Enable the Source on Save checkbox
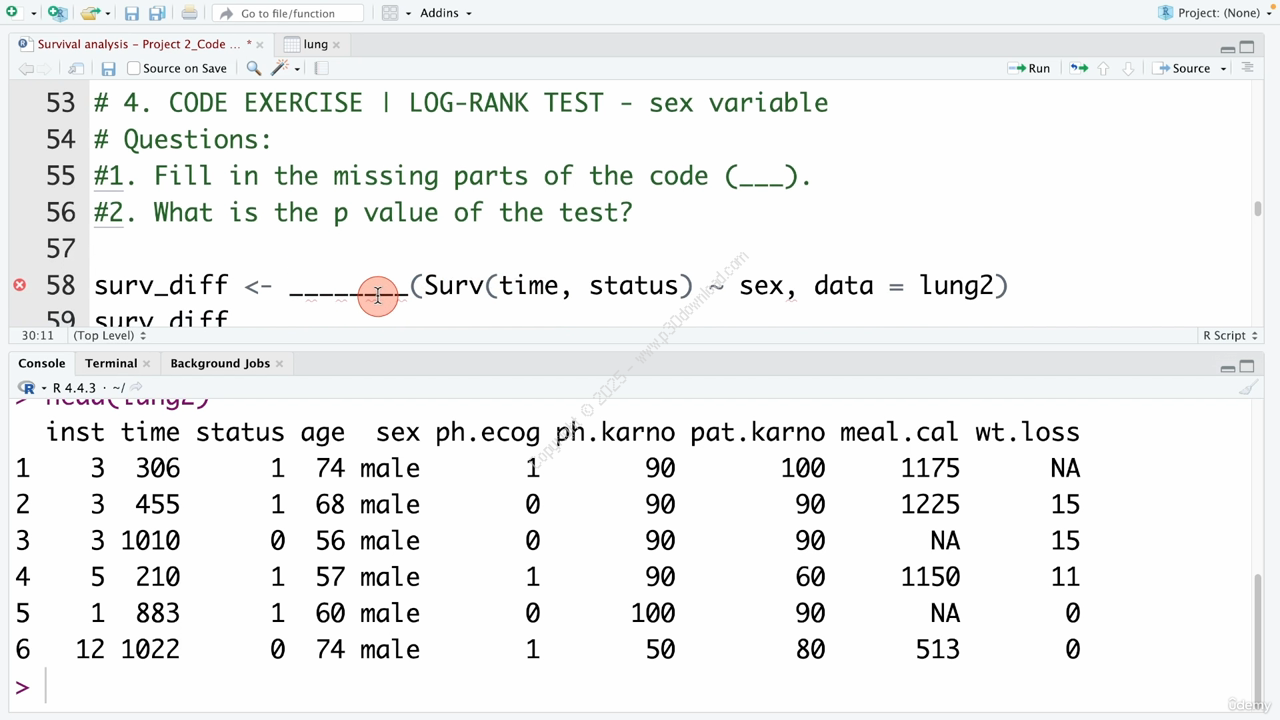Screen dimensions: 1280x720 (133, 68)
